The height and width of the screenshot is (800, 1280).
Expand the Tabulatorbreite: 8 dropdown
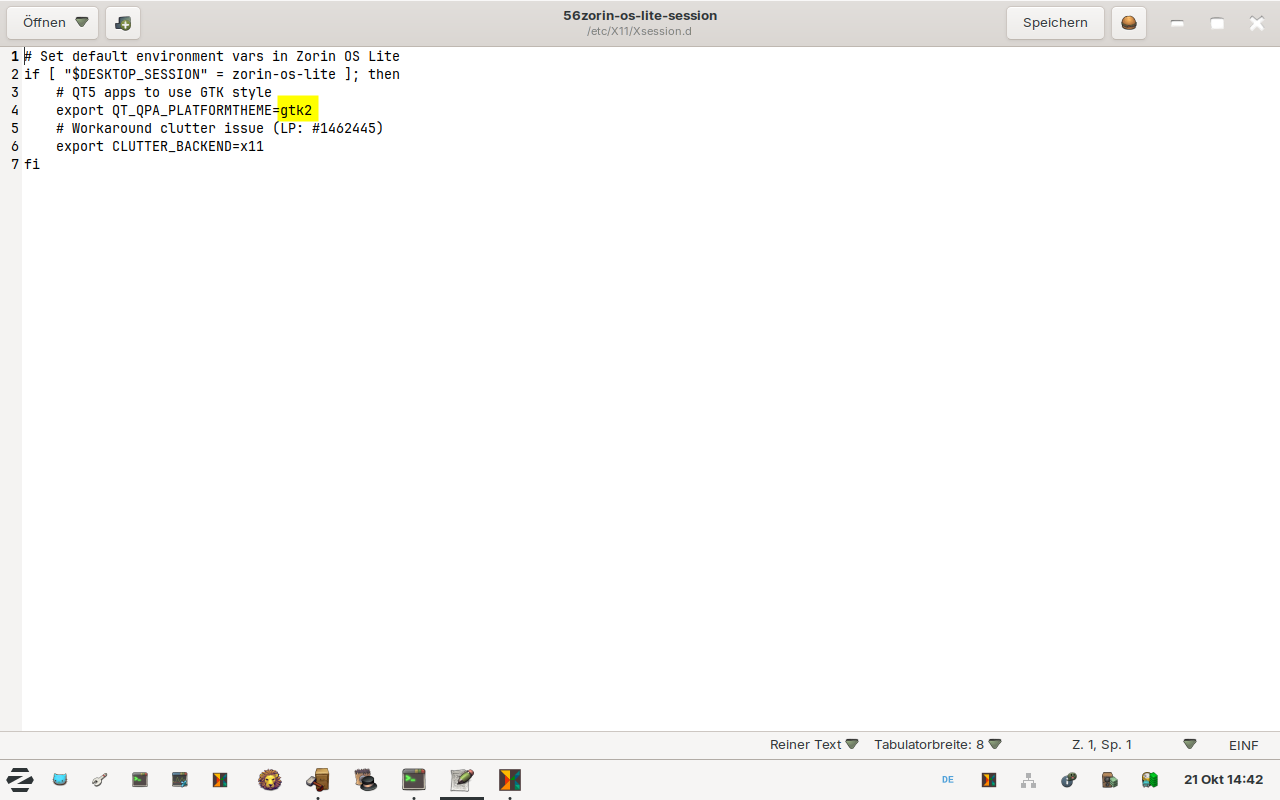coord(937,745)
